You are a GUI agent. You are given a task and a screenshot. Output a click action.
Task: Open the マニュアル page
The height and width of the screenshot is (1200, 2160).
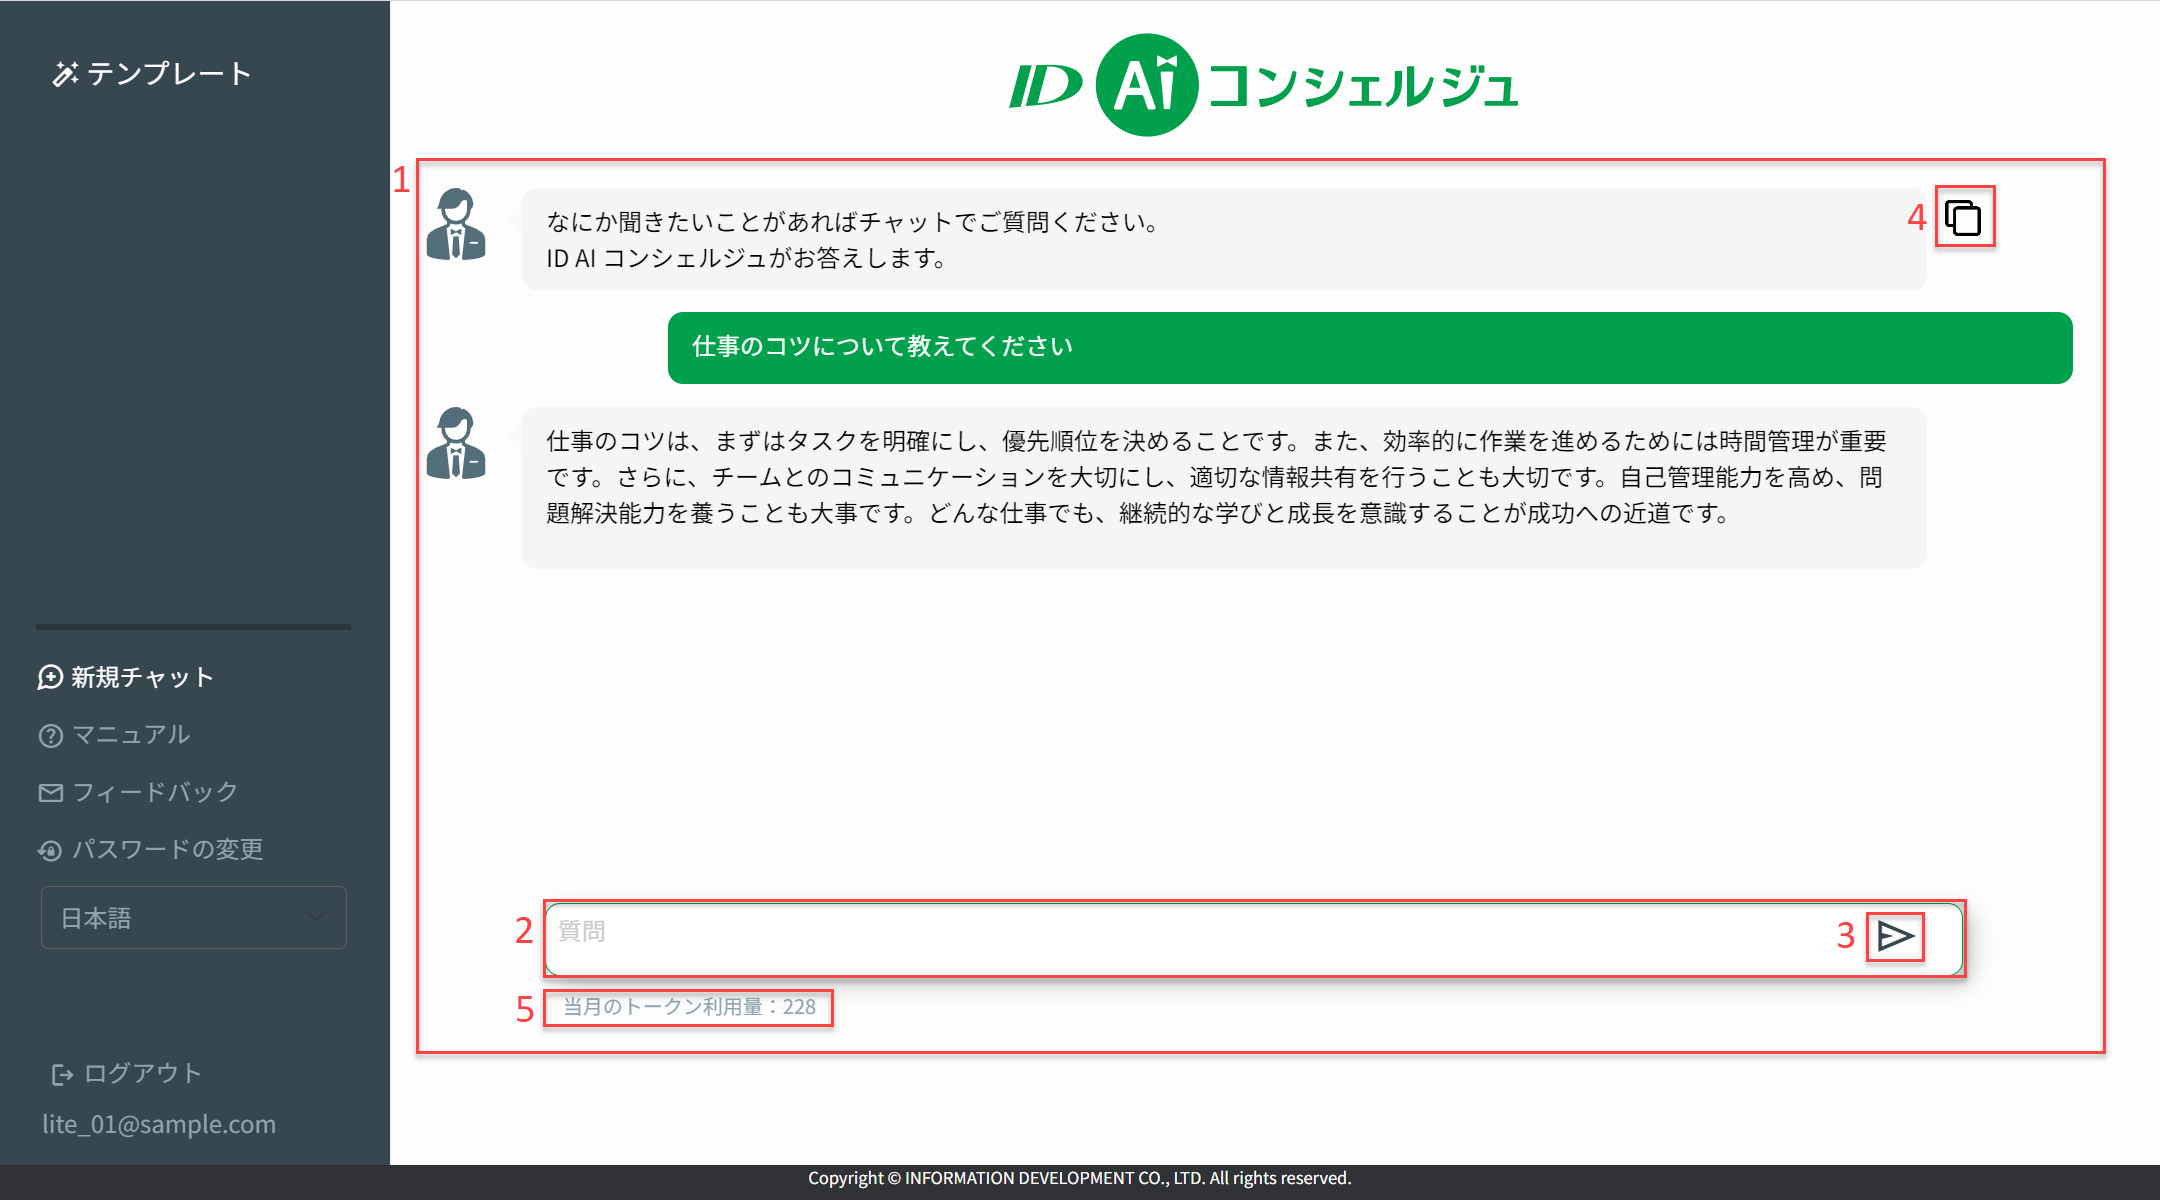point(114,735)
